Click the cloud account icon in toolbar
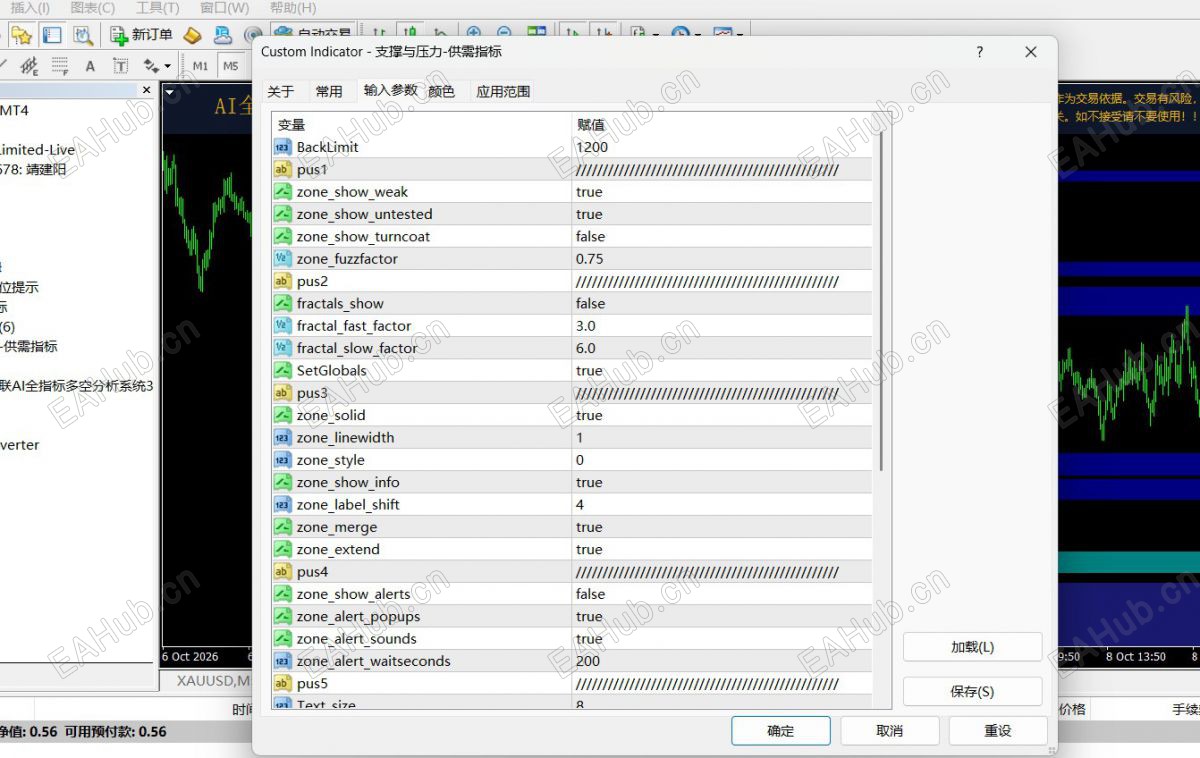The image size is (1200, 758). 223,35
